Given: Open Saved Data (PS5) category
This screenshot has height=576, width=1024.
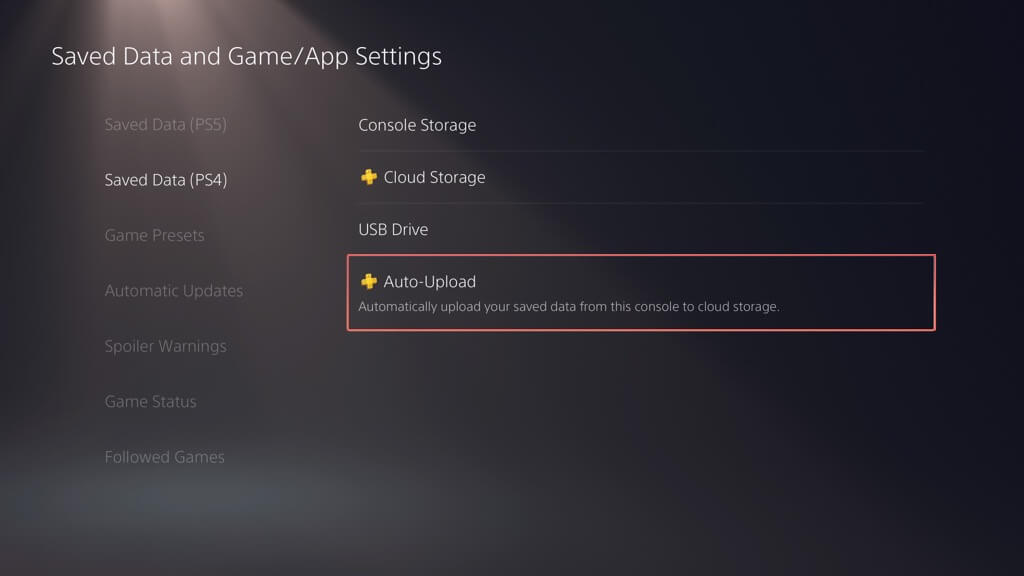Looking at the screenshot, I should point(165,125).
